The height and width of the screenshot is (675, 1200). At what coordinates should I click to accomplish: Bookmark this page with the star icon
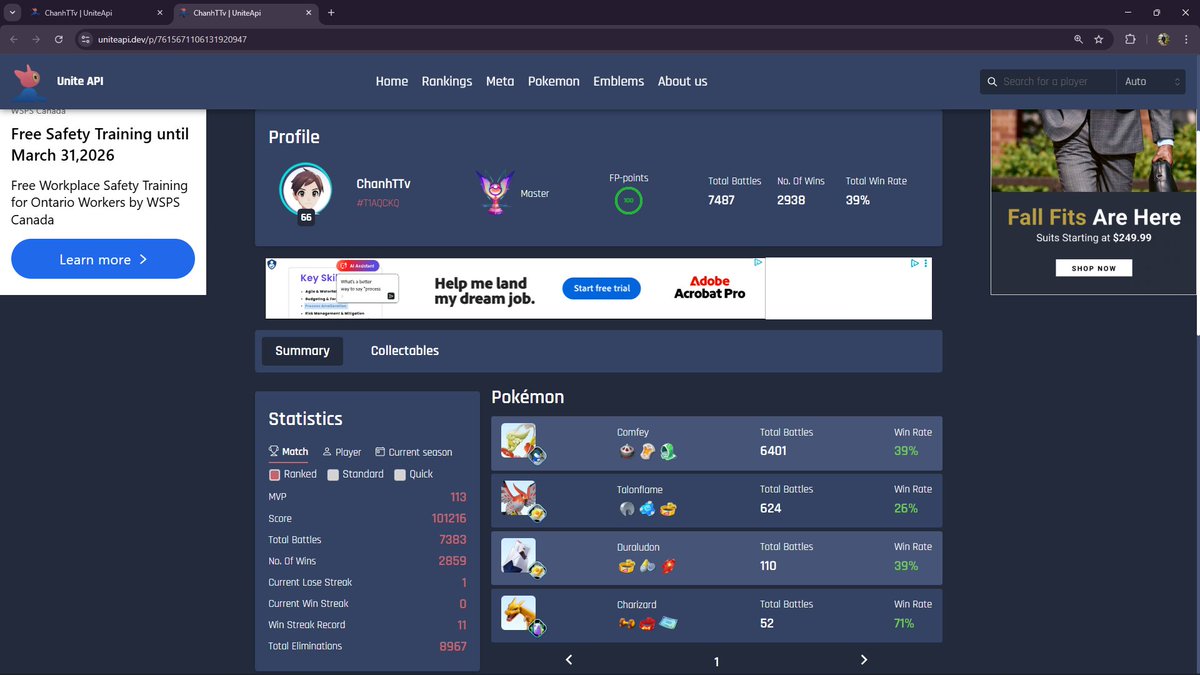point(1099,39)
